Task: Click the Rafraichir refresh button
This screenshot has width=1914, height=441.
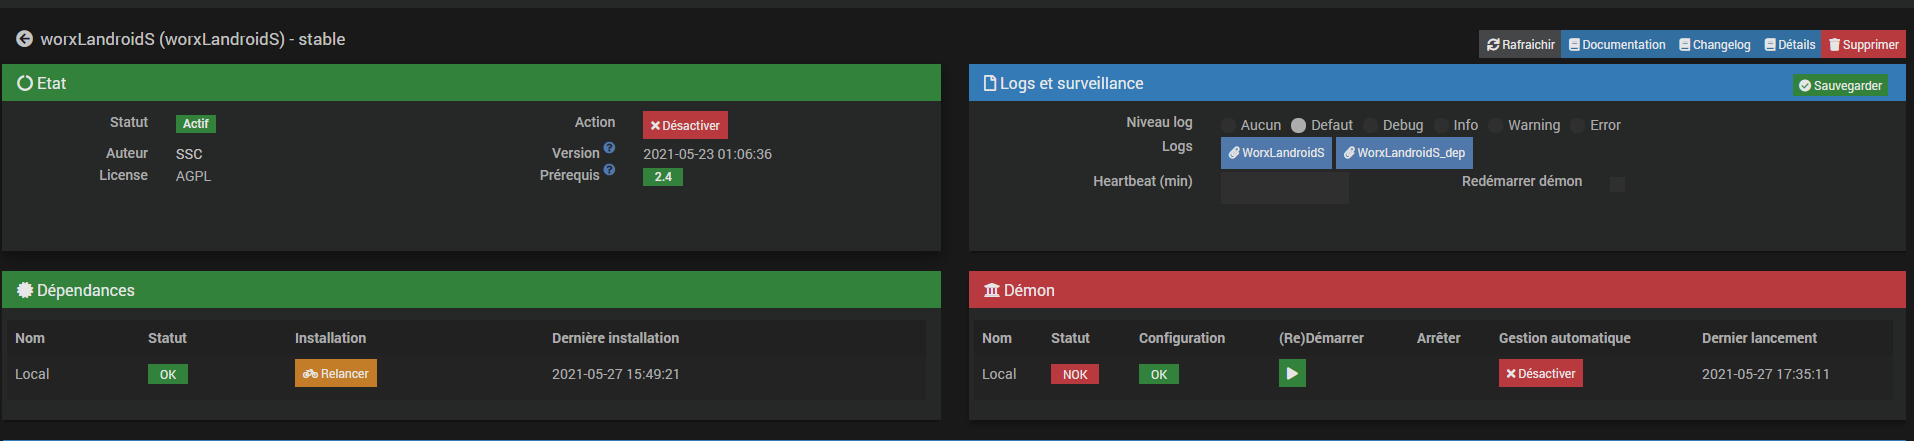Action: 1520,44
